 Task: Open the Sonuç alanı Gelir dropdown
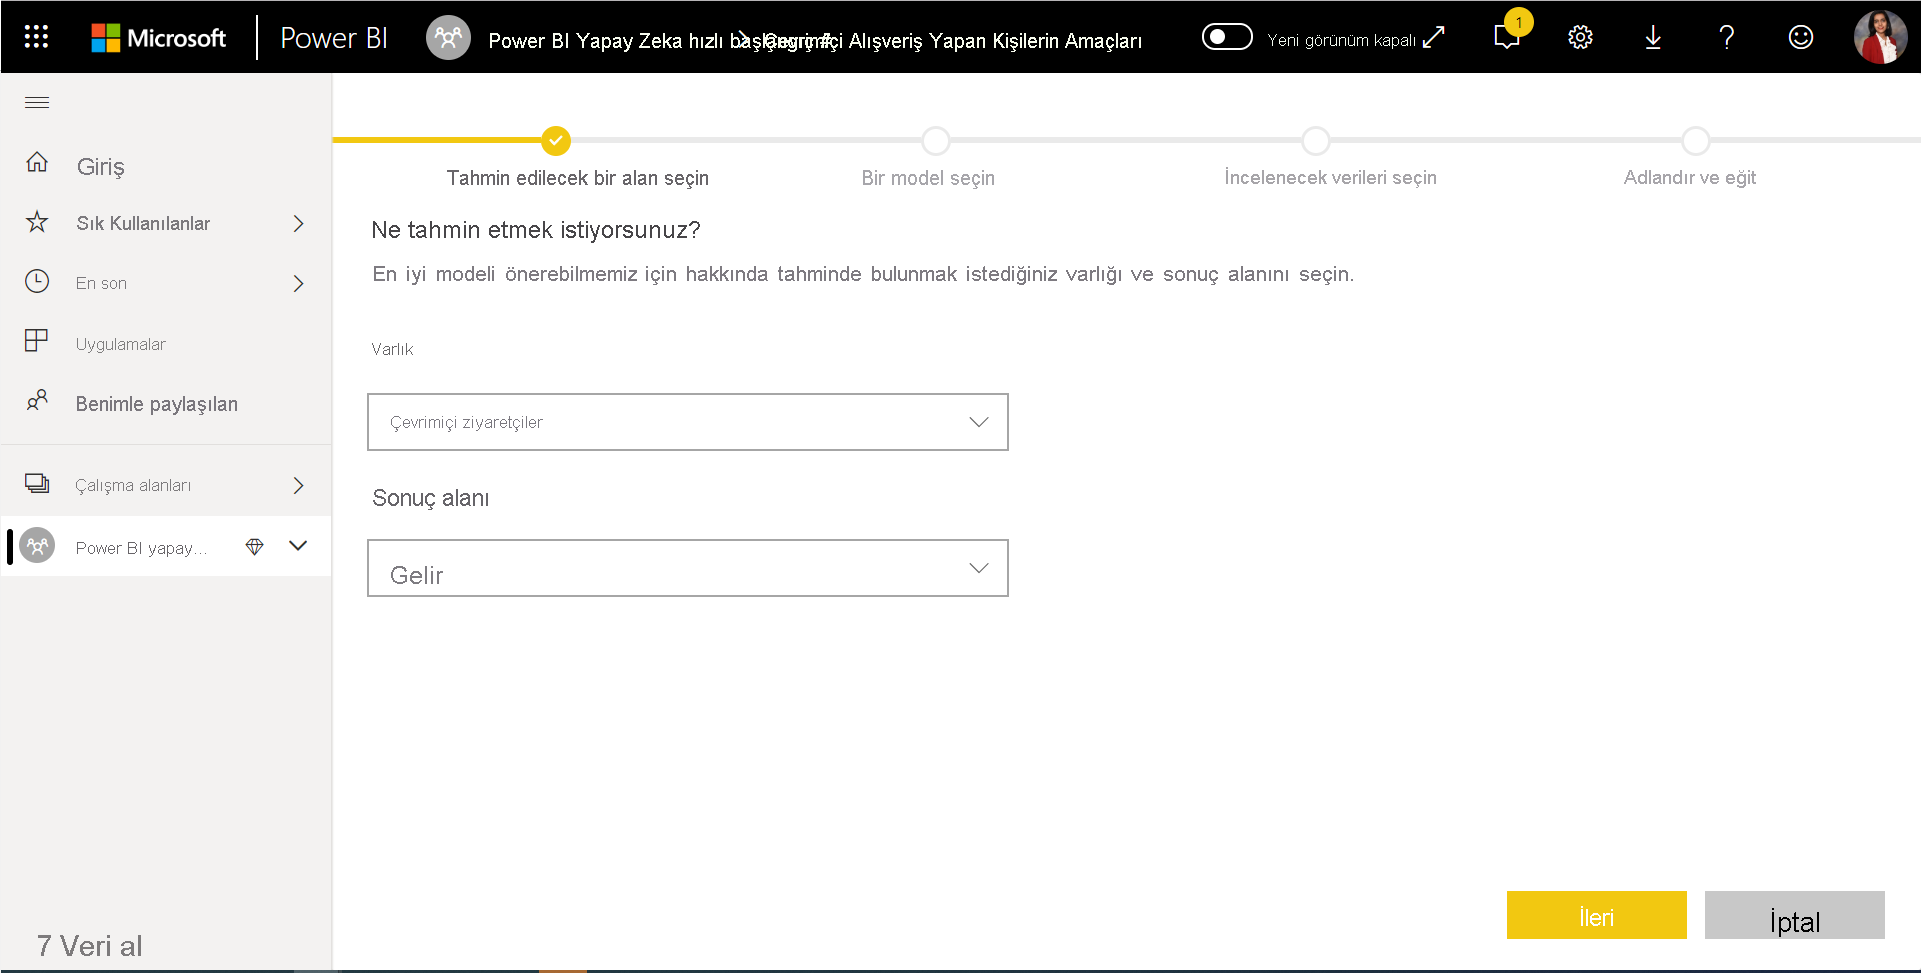click(x=688, y=568)
